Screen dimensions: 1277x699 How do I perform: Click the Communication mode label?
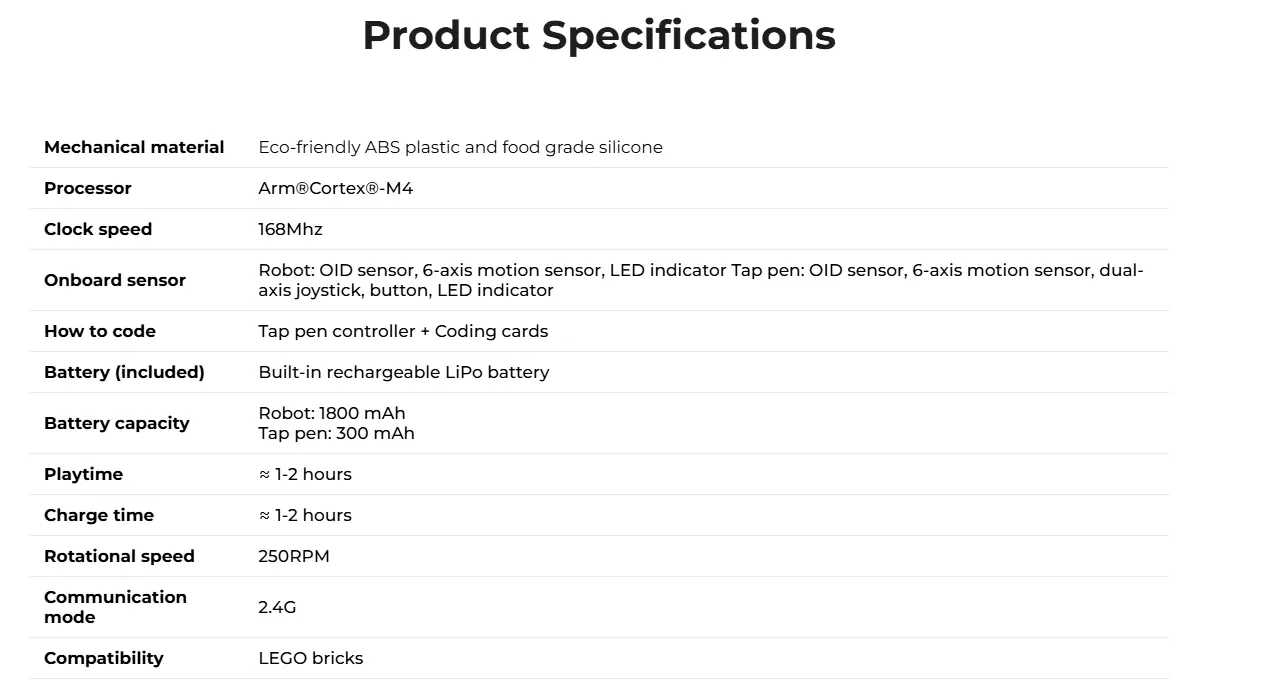point(115,607)
